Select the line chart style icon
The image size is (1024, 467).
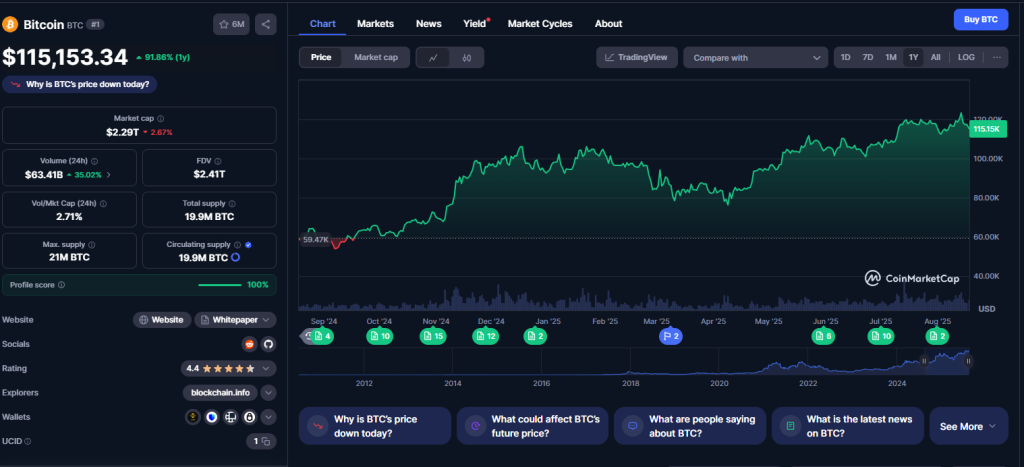[433, 58]
